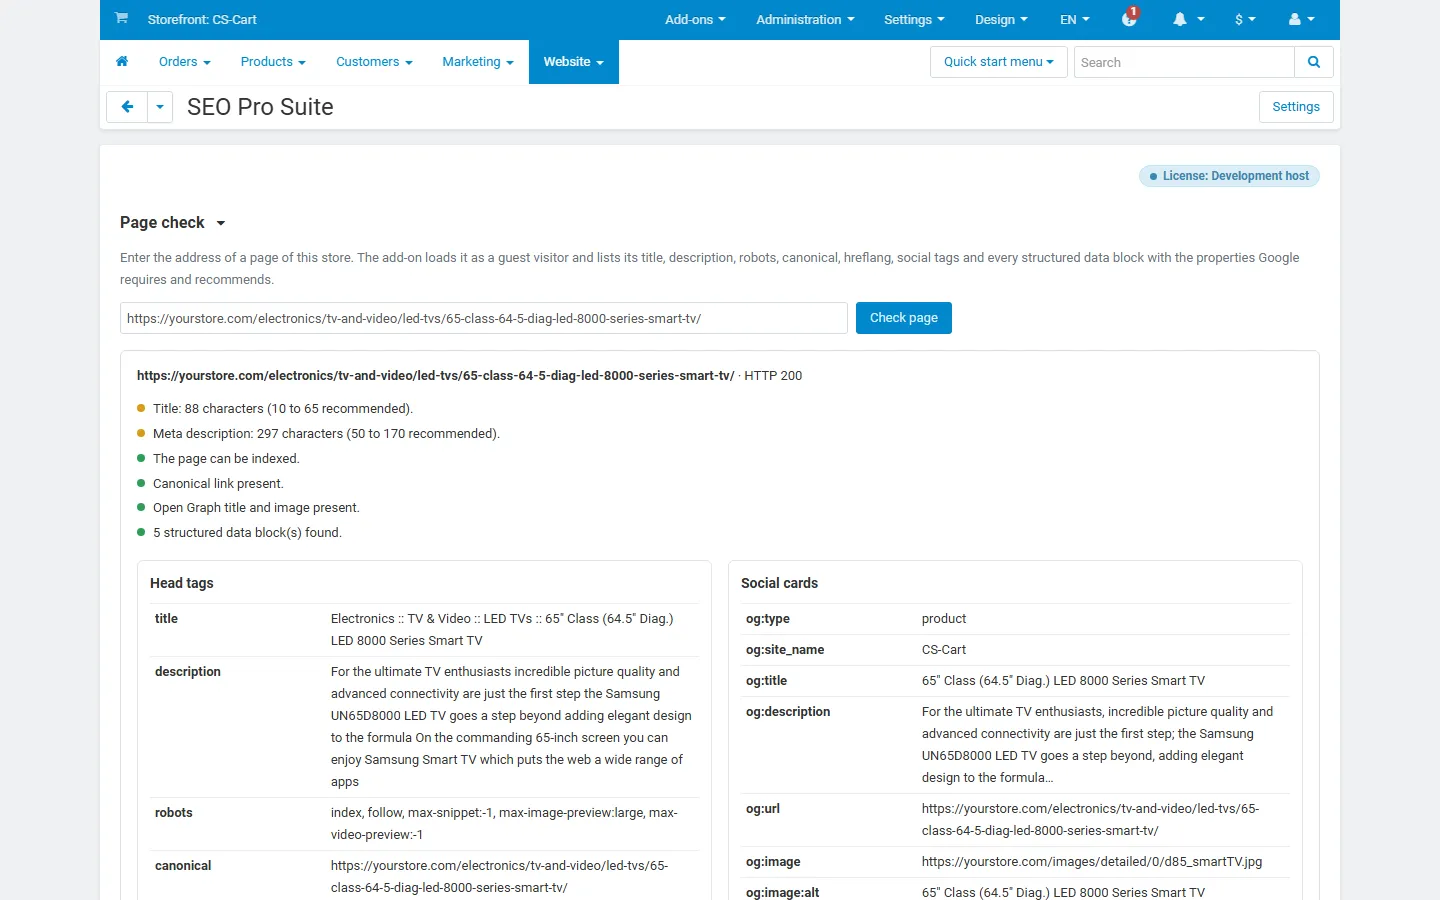Click 'Open Graph title and image present.'
Image resolution: width=1440 pixels, height=900 pixels.
(x=256, y=508)
